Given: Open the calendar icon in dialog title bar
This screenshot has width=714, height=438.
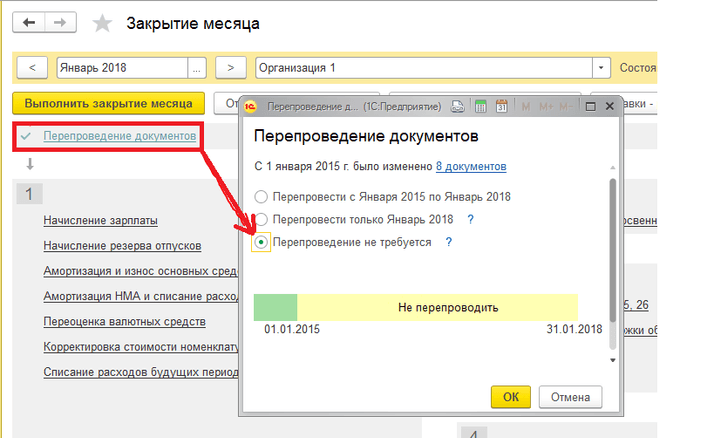Looking at the screenshot, I should point(502,105).
